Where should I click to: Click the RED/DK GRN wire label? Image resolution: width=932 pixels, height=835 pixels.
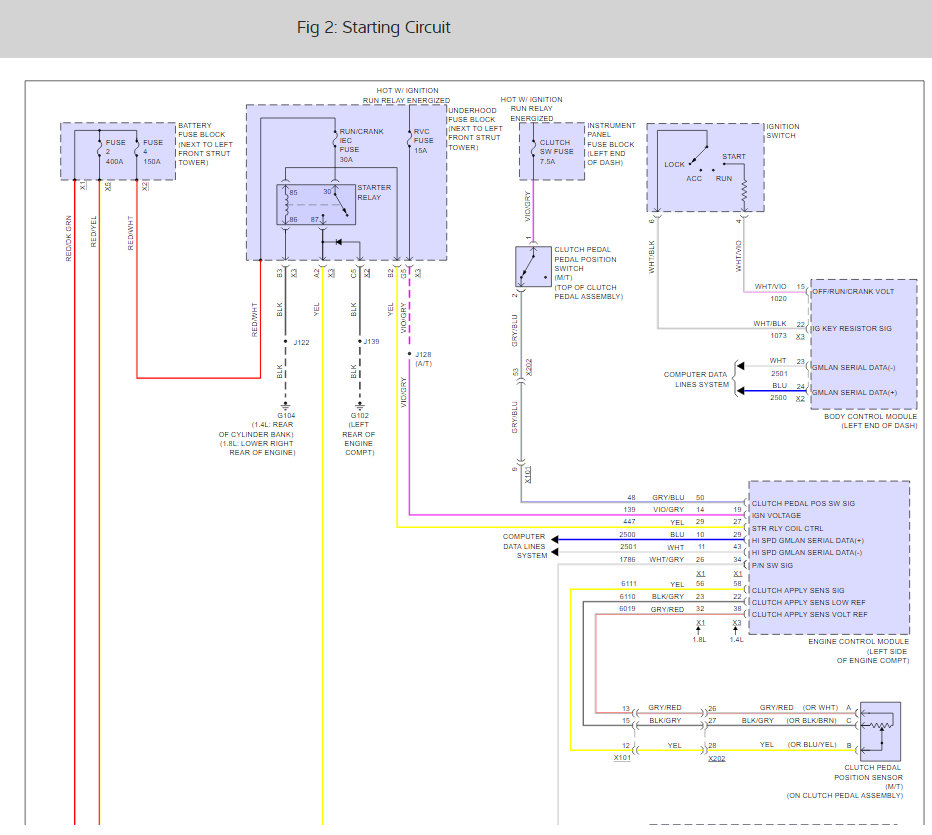point(68,238)
